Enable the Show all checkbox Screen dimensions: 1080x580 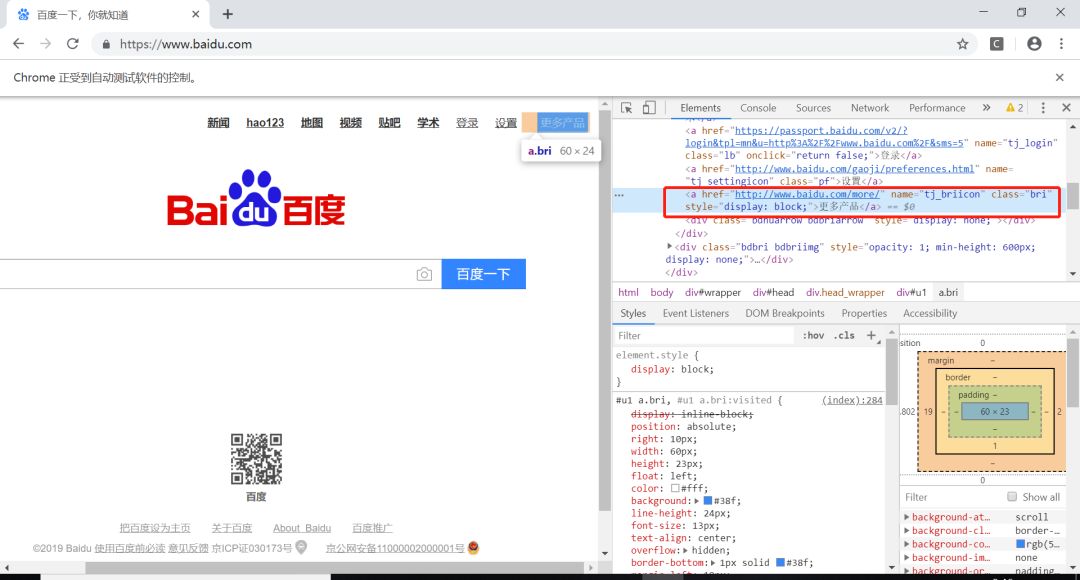(1012, 497)
